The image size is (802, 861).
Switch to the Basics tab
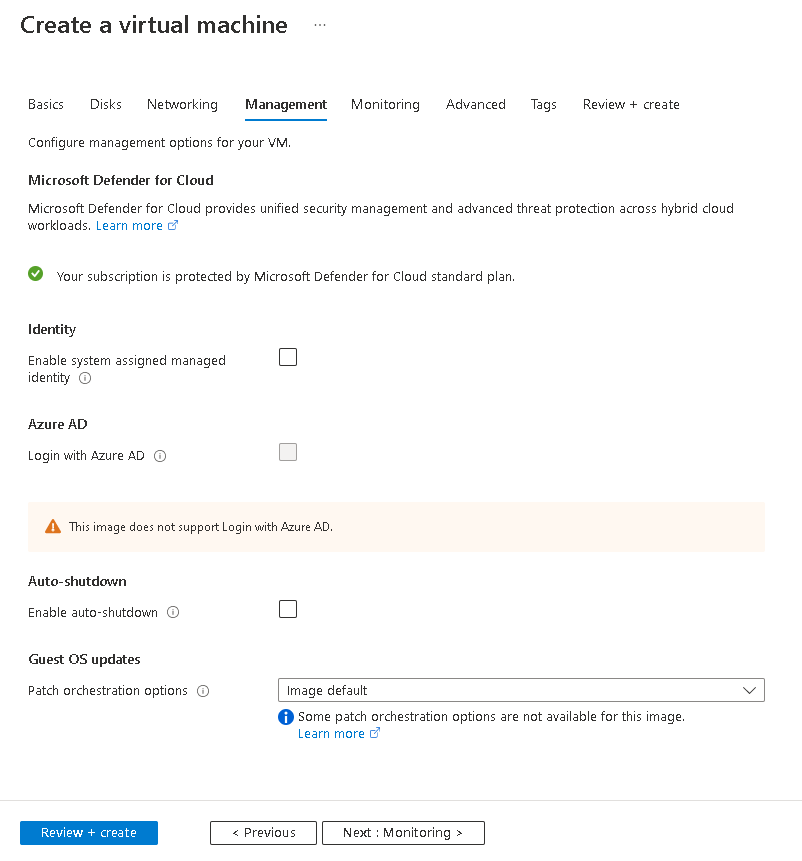point(46,104)
